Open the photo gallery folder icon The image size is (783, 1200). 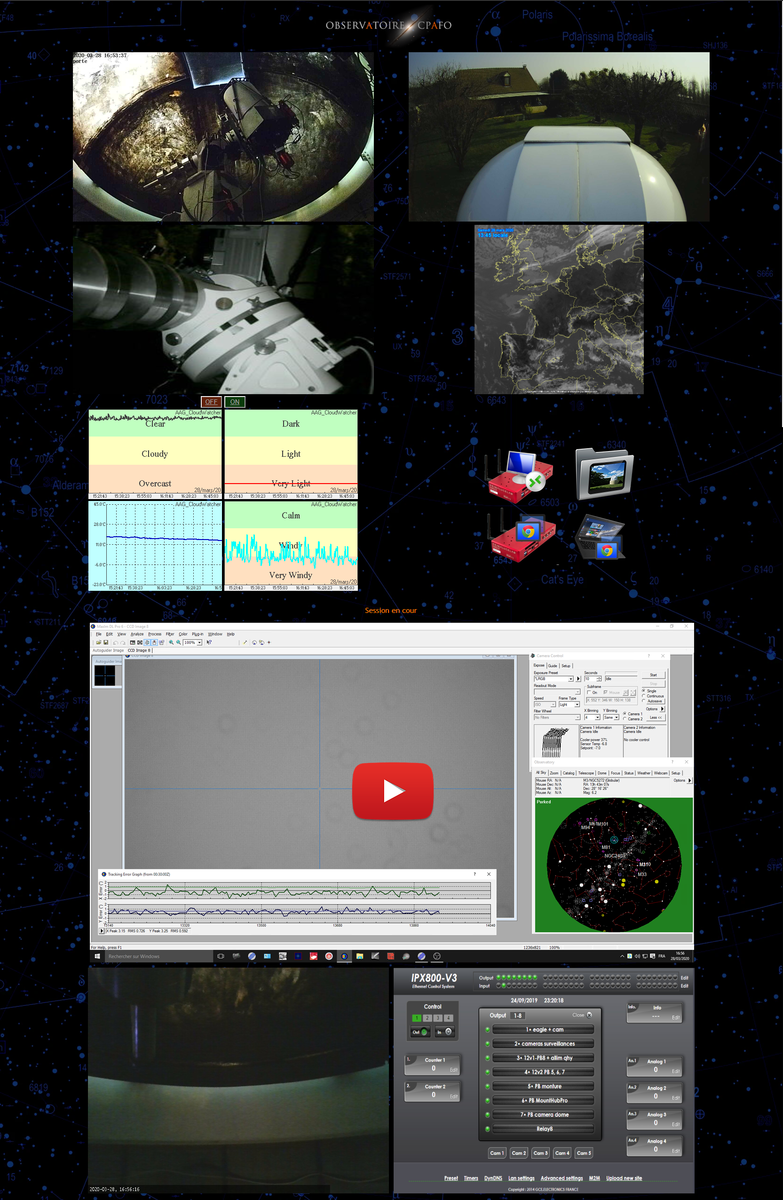(x=604, y=473)
